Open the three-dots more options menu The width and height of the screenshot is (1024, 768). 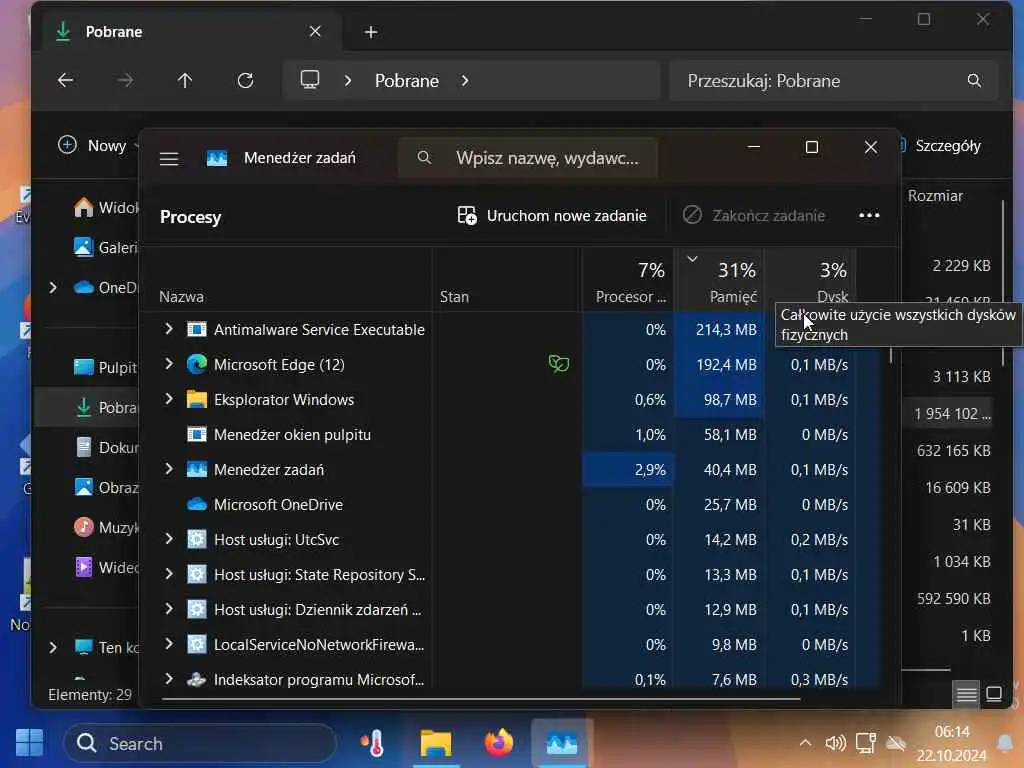(869, 216)
